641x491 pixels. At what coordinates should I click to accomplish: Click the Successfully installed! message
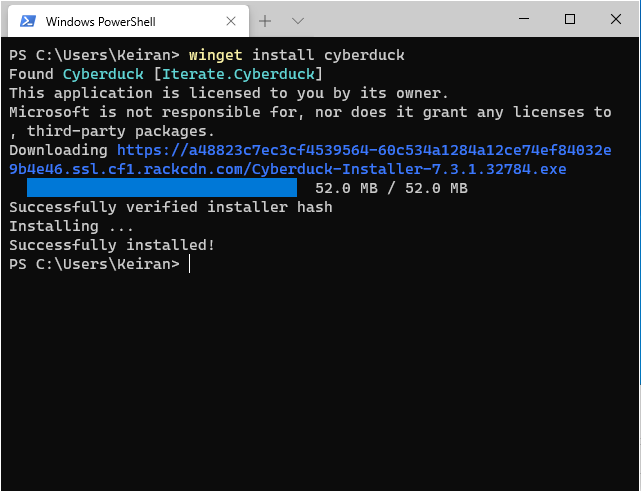112,245
